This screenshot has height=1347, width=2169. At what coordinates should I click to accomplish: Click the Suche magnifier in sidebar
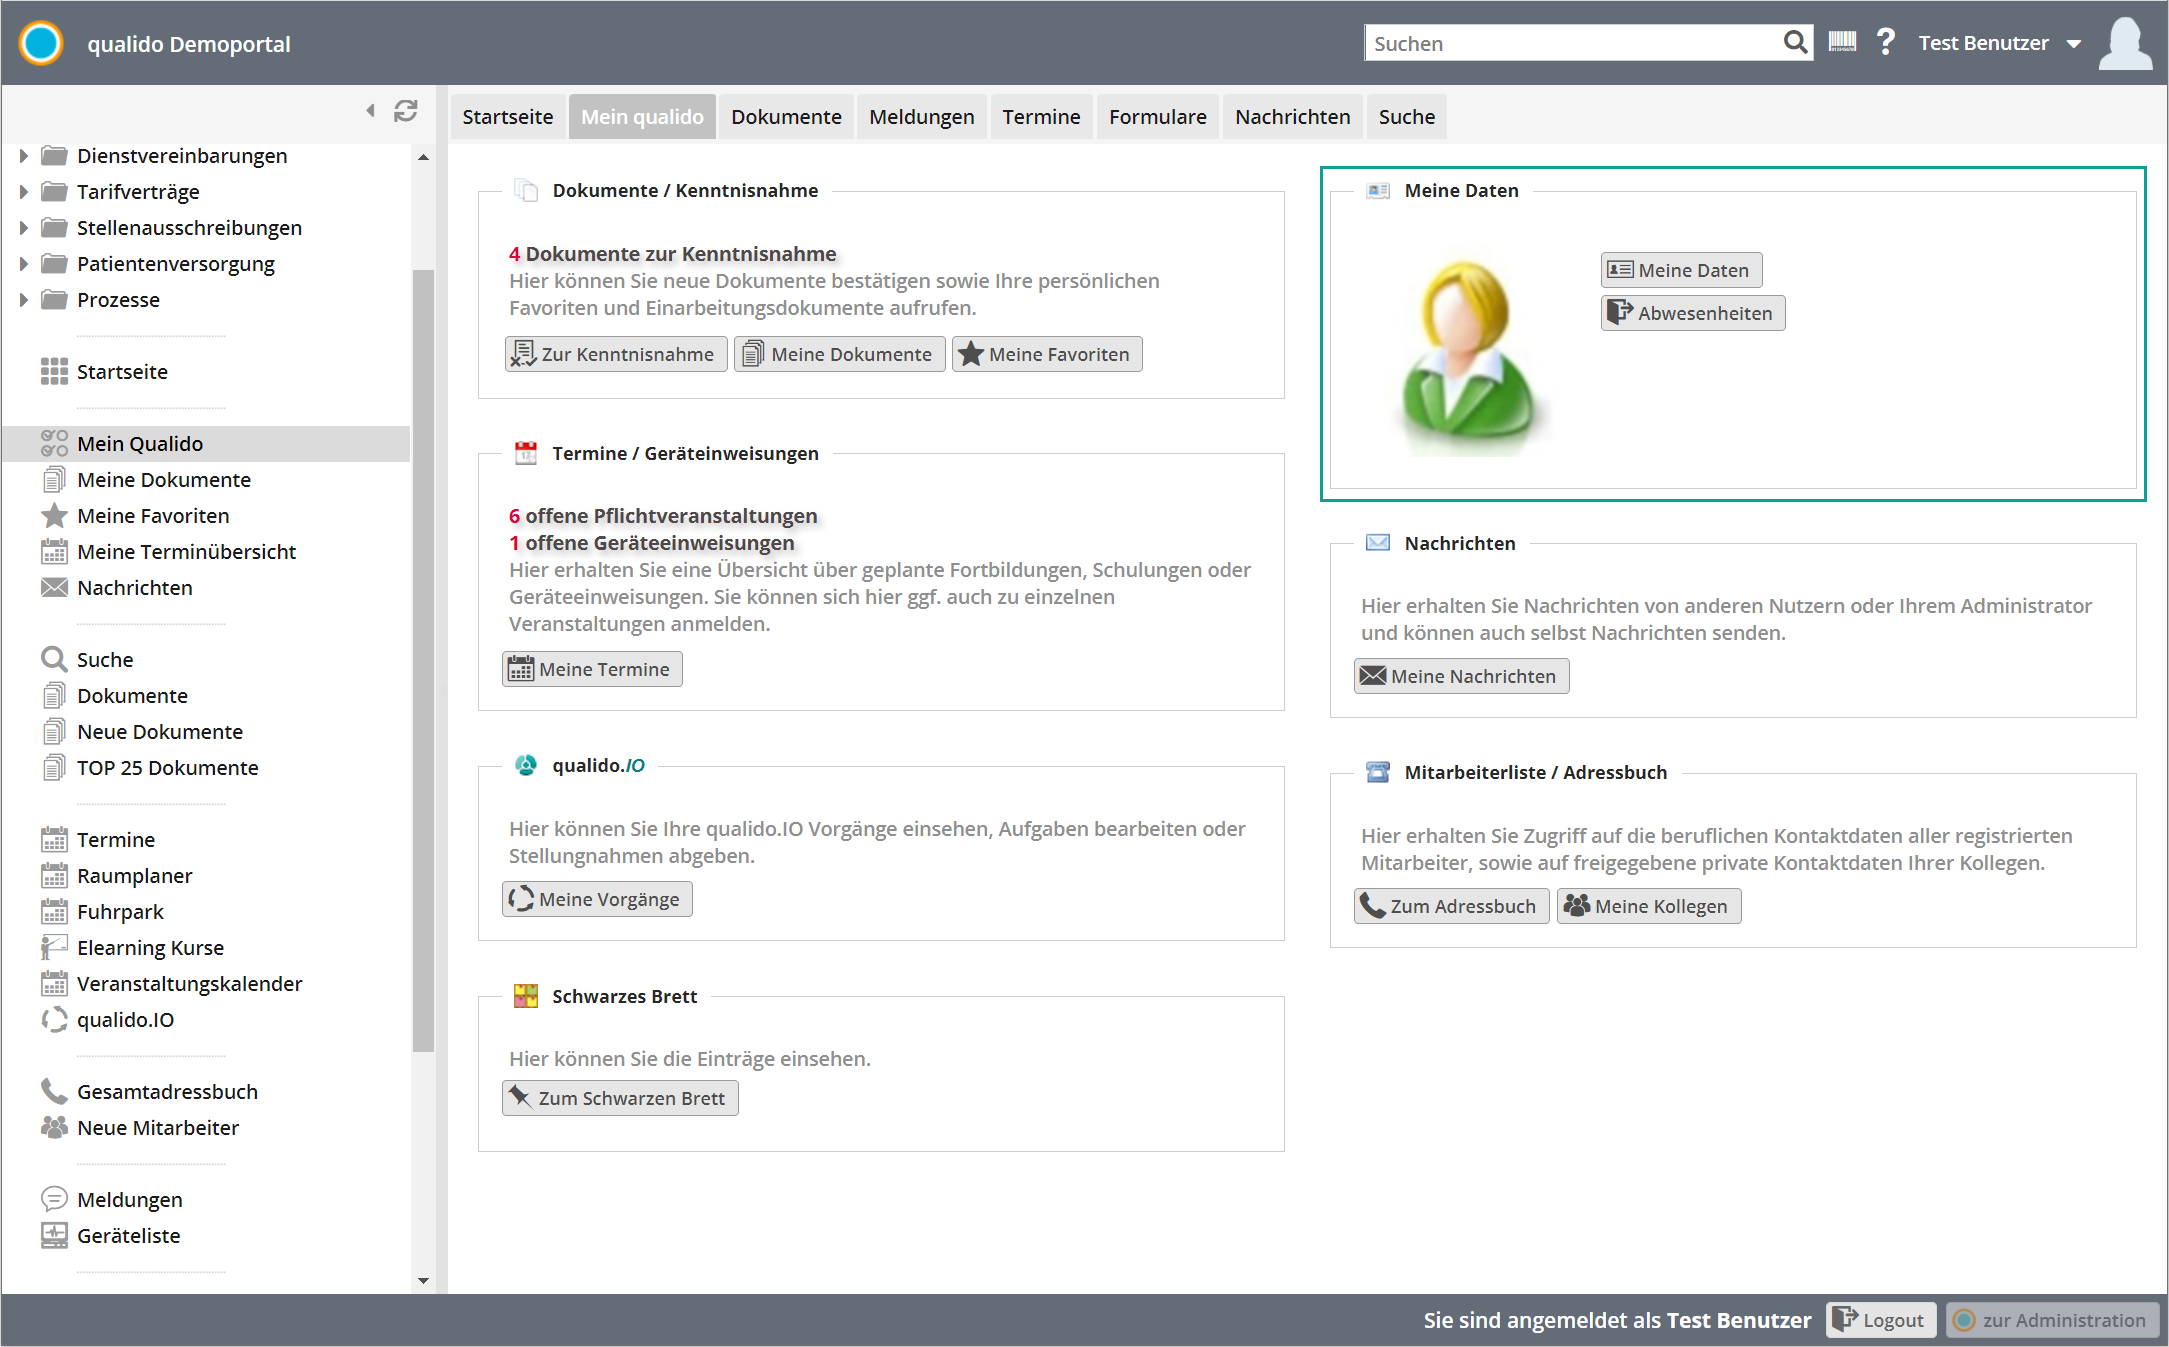[x=54, y=659]
